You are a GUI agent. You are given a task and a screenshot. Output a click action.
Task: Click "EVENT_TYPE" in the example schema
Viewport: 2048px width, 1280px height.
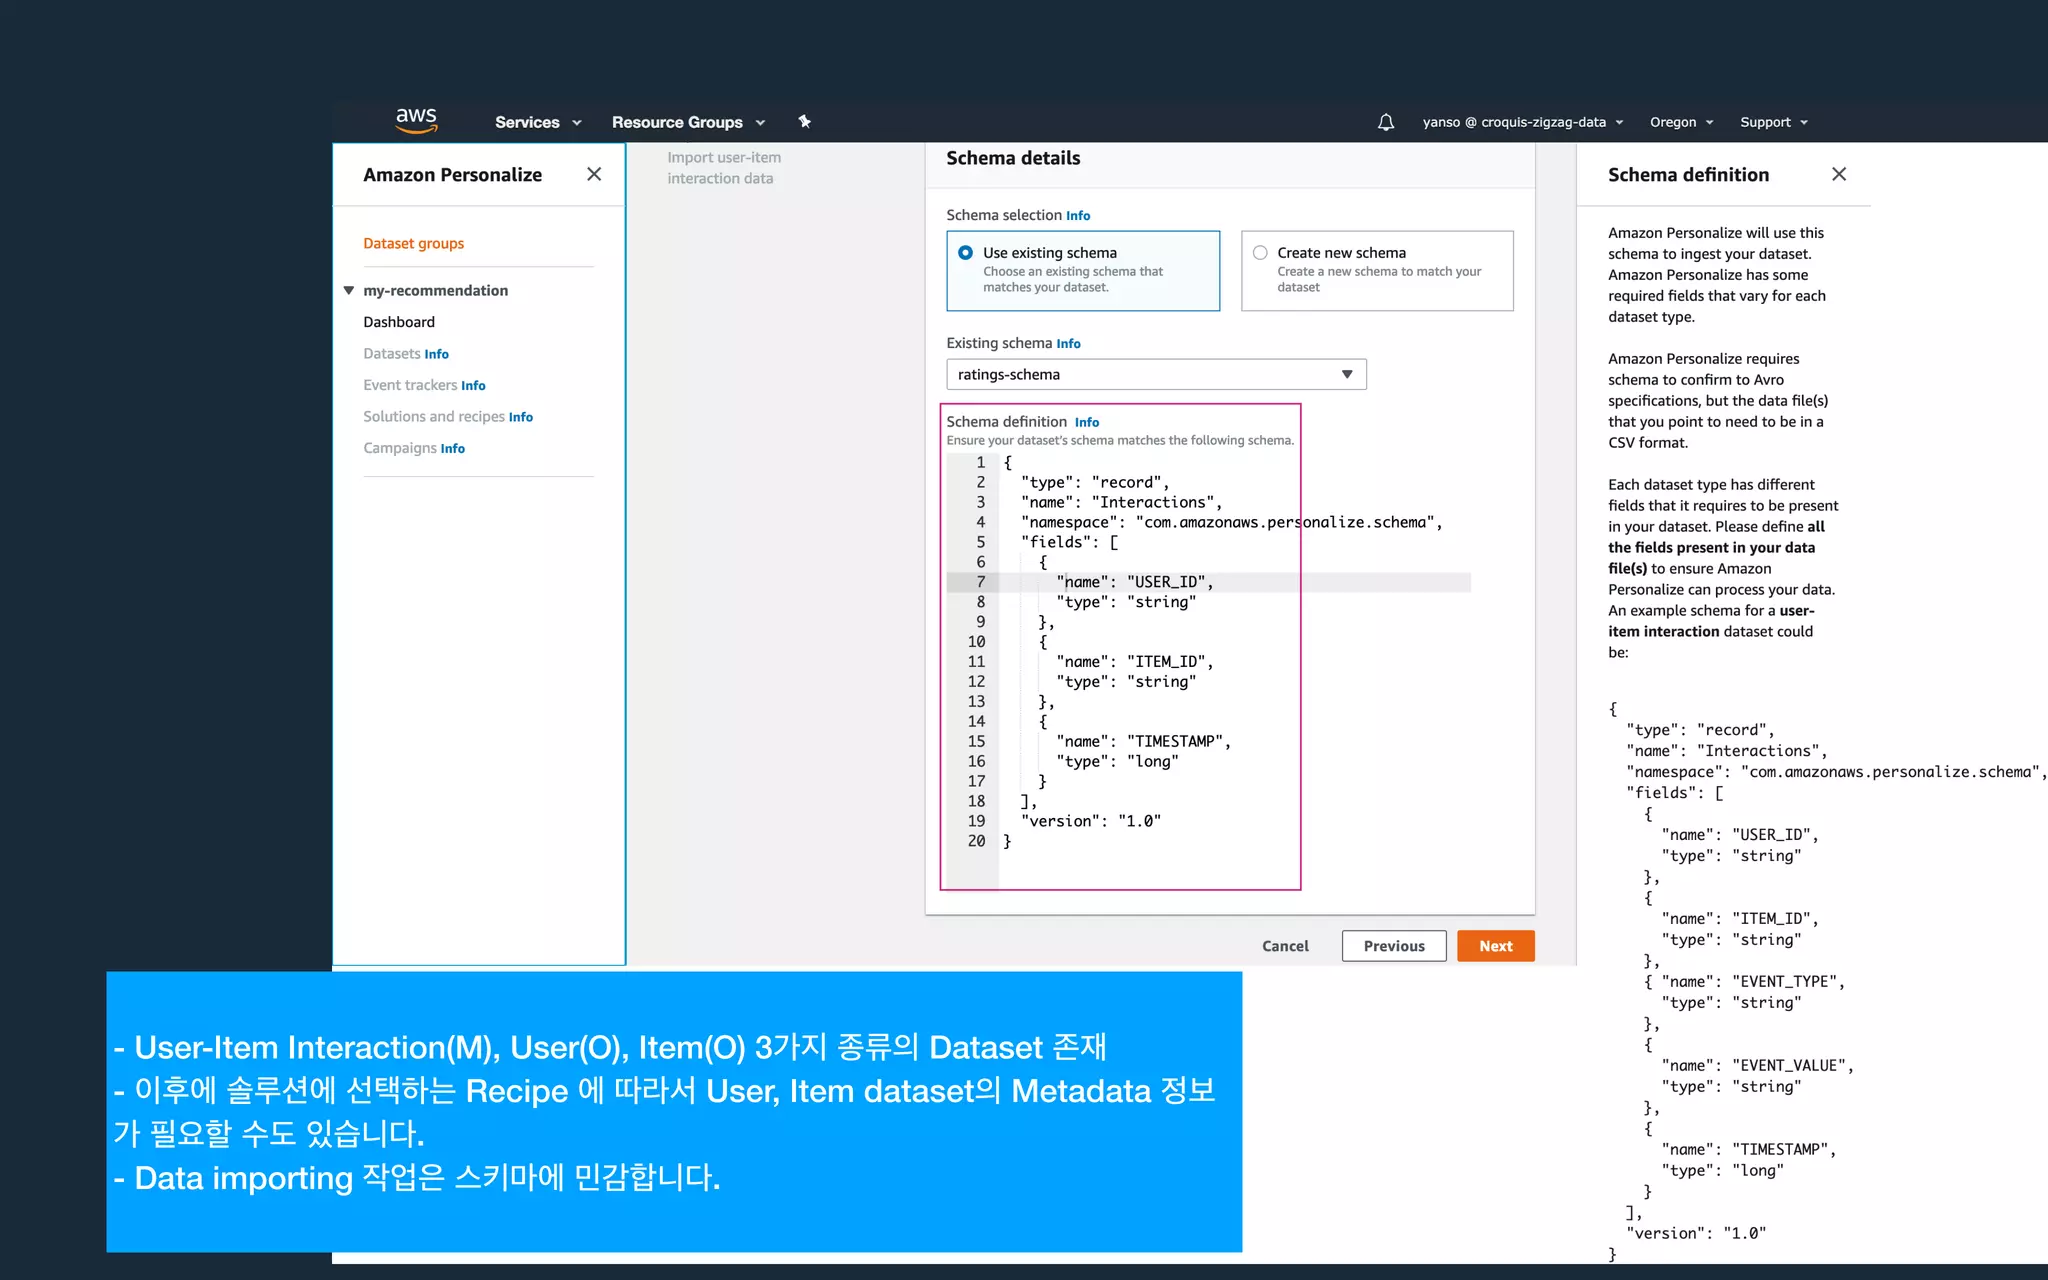pyautogui.click(x=1786, y=982)
